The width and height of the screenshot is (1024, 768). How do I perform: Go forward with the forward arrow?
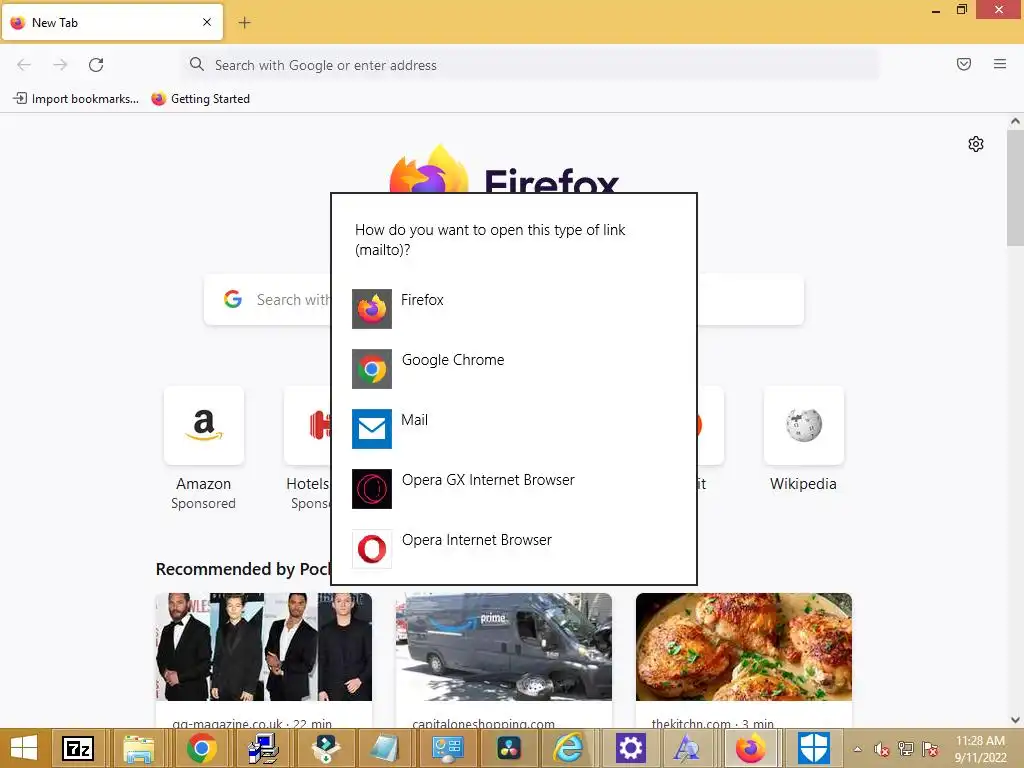click(60, 65)
